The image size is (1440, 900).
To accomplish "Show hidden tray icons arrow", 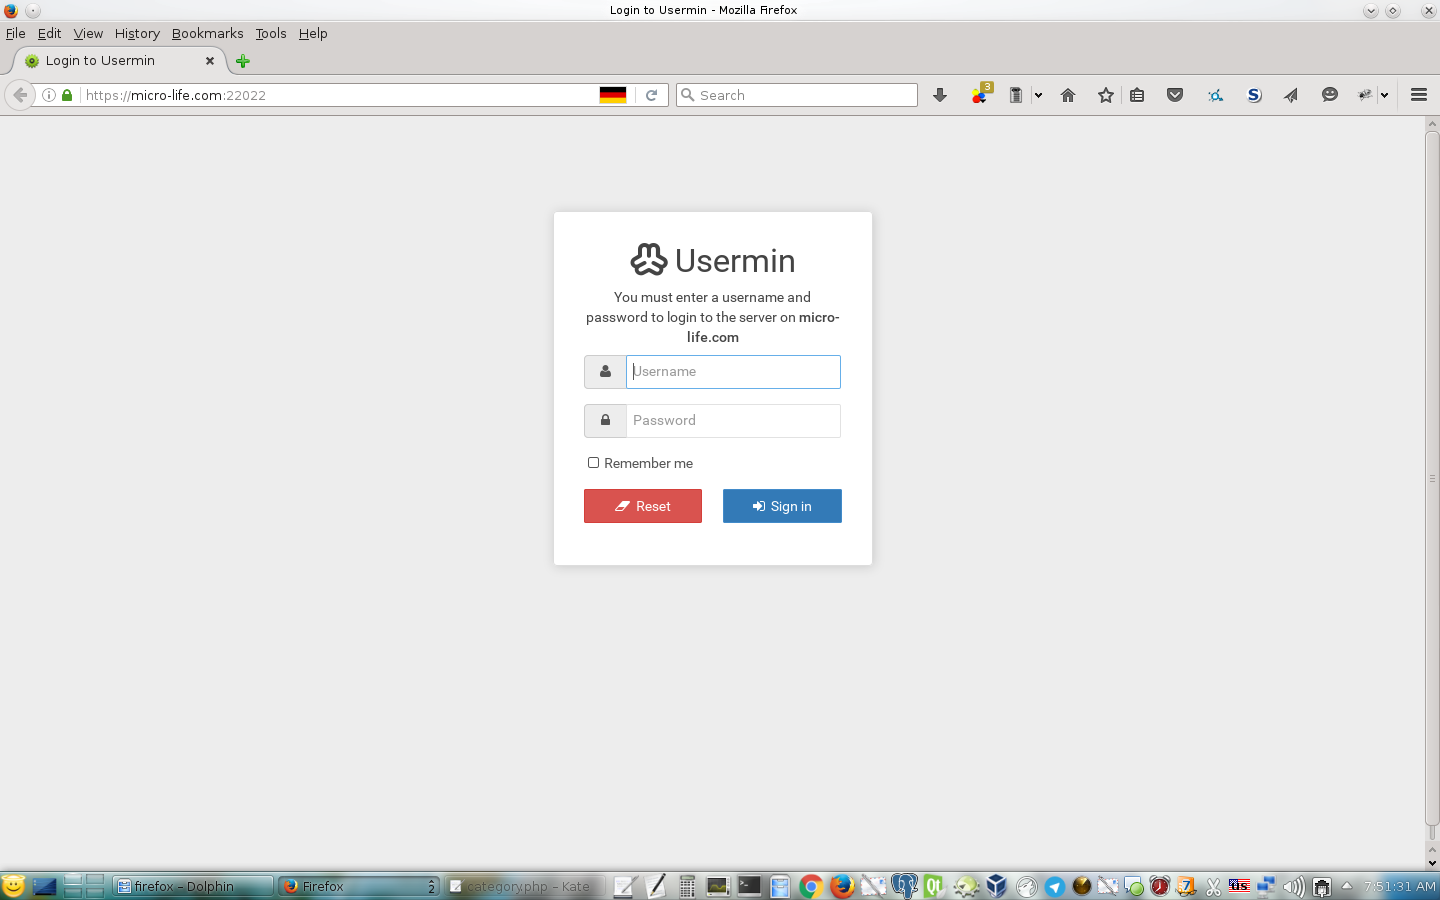I will point(1346,886).
